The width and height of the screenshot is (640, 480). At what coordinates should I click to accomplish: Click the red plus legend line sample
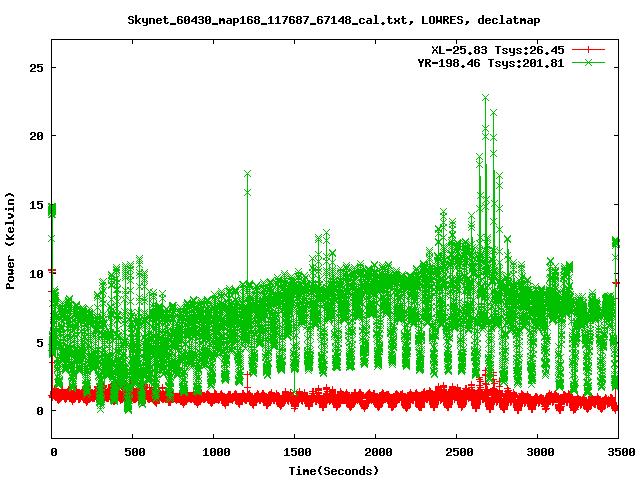(588, 50)
